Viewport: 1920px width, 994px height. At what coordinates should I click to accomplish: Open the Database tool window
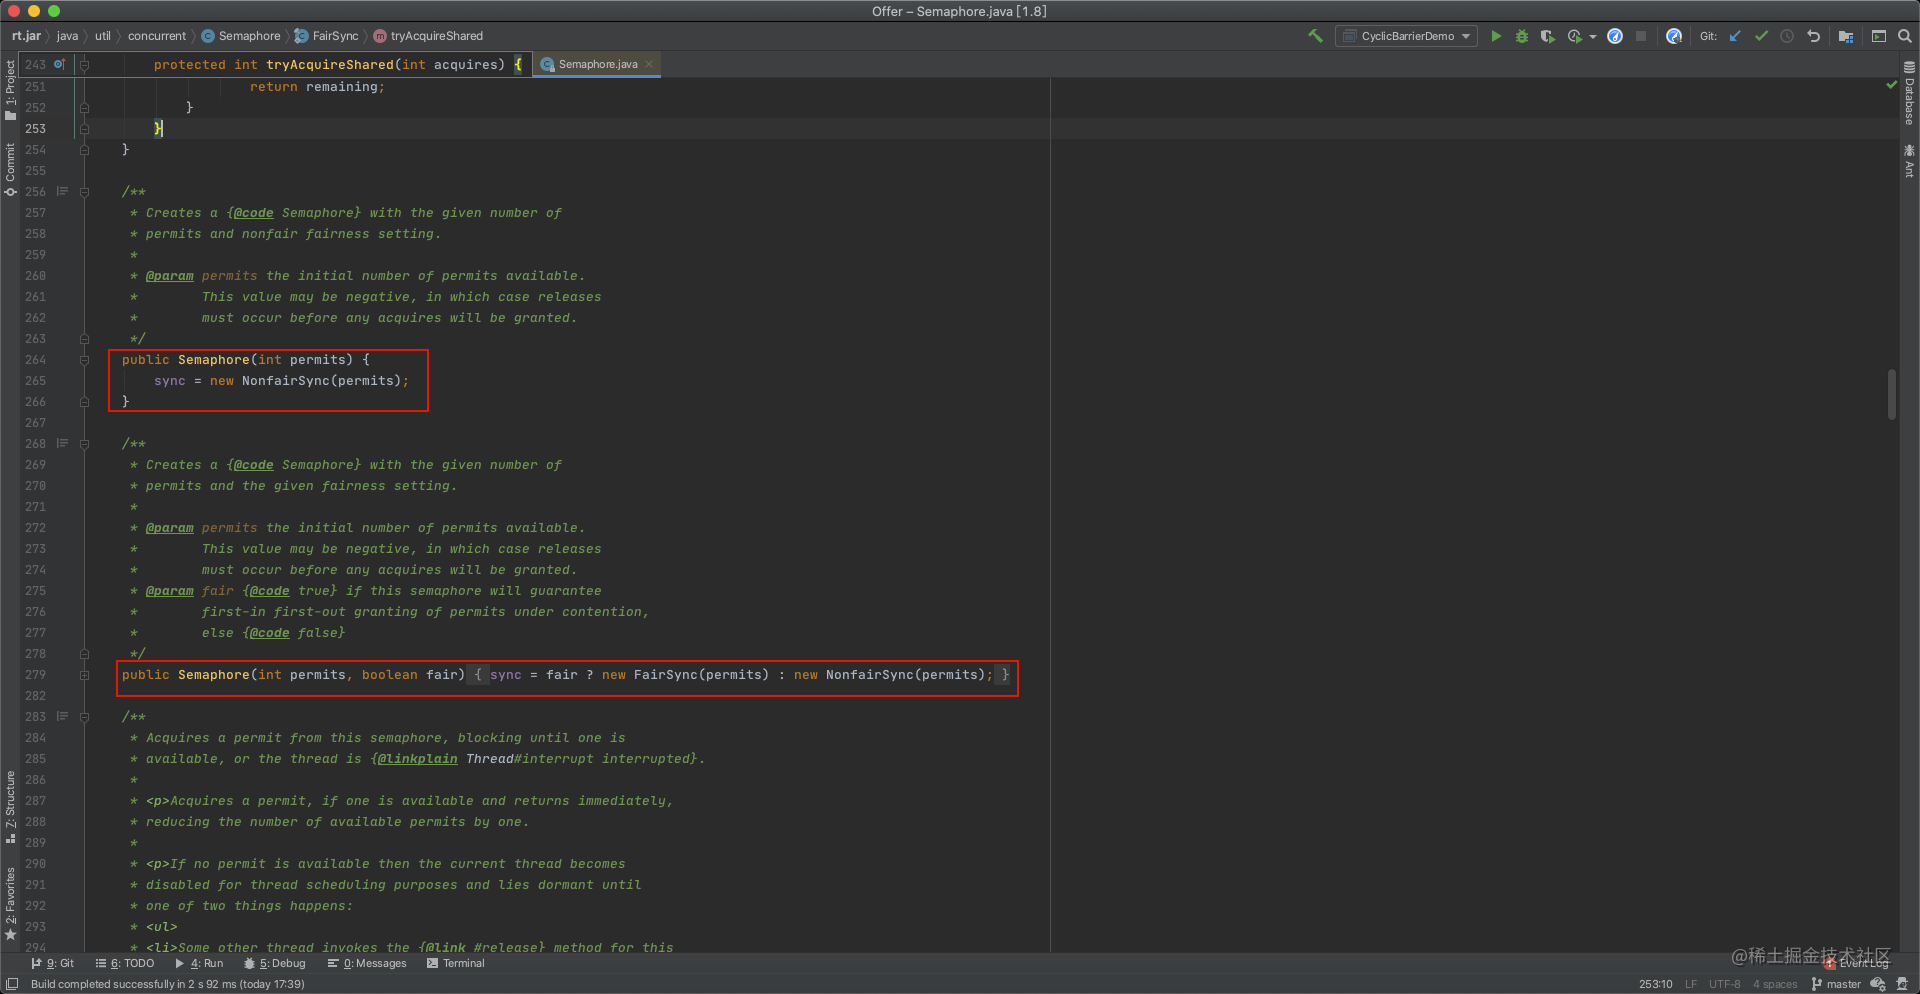1909,93
